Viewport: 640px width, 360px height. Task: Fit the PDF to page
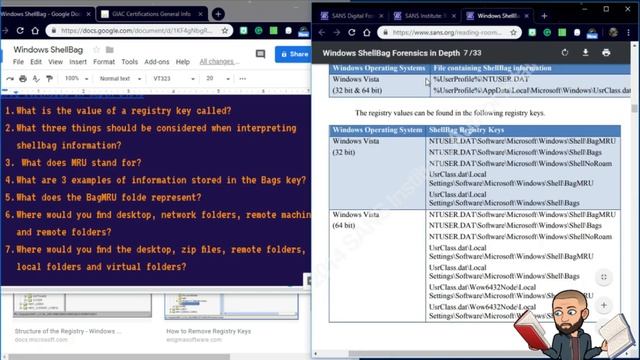click(x=604, y=277)
